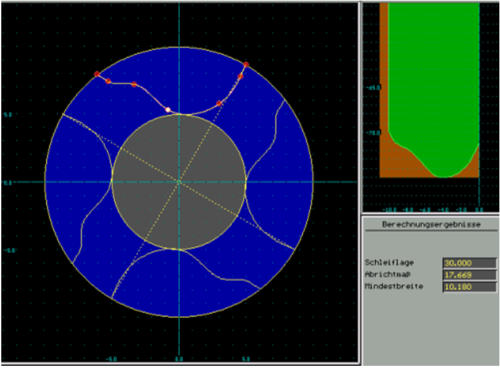Click the Schleiflage label
The height and width of the screenshot is (369, 500).
[x=389, y=262]
